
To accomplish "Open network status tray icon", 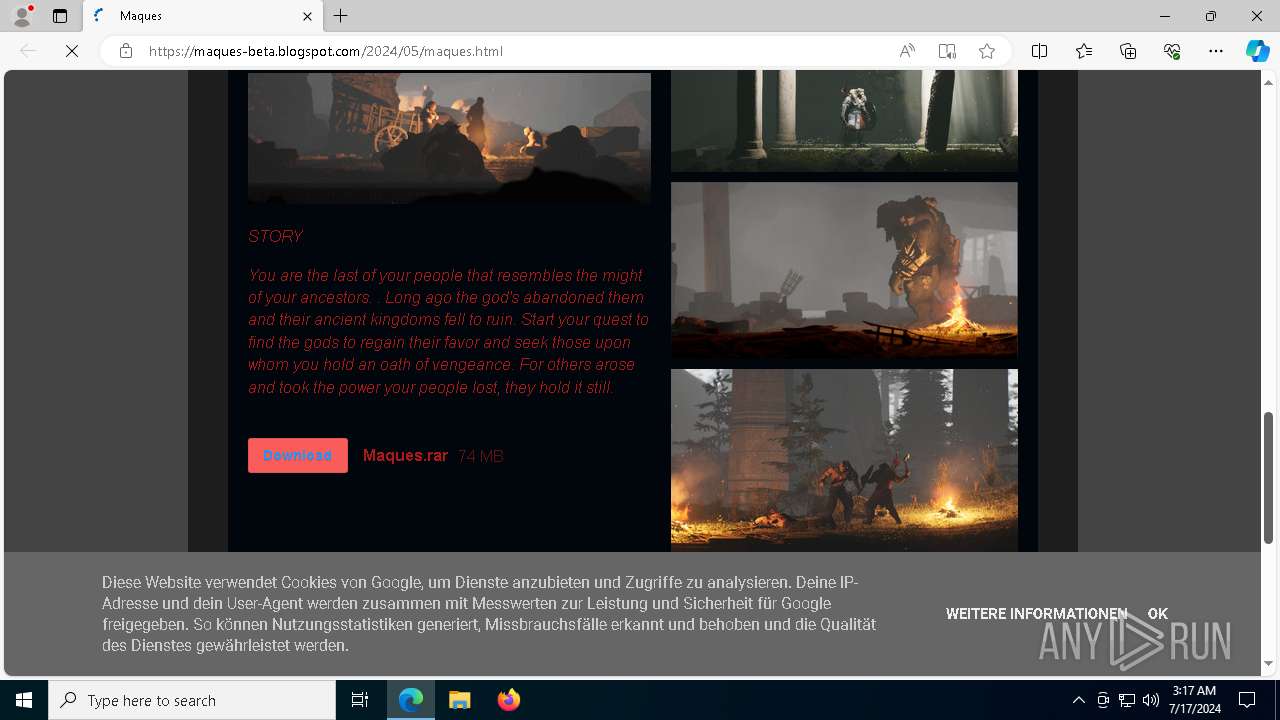I will (x=1127, y=700).
